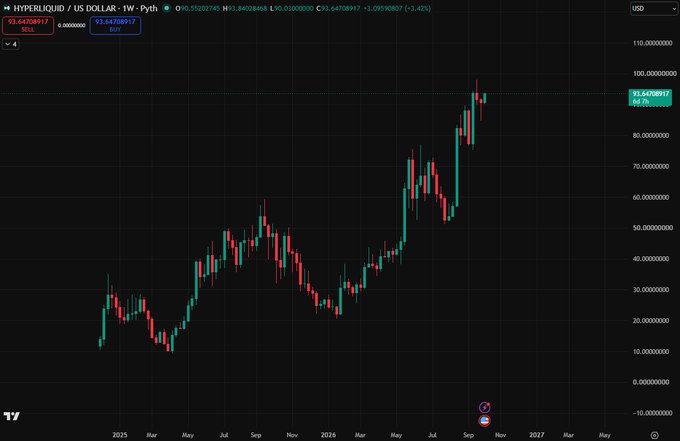Open the USD currency dropdown

tap(654, 8)
